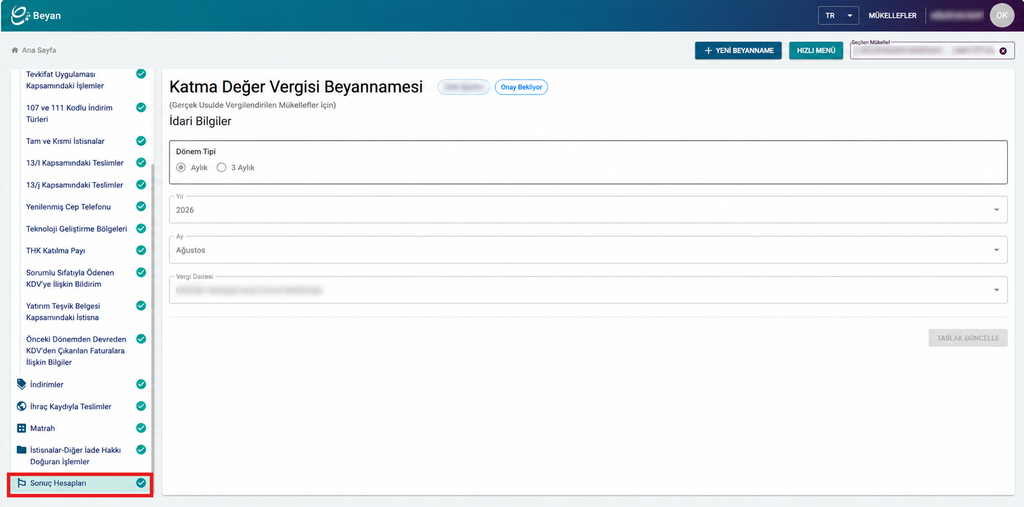Click the OK user avatar
The image size is (1024, 507).
pyautogui.click(x=1002, y=15)
